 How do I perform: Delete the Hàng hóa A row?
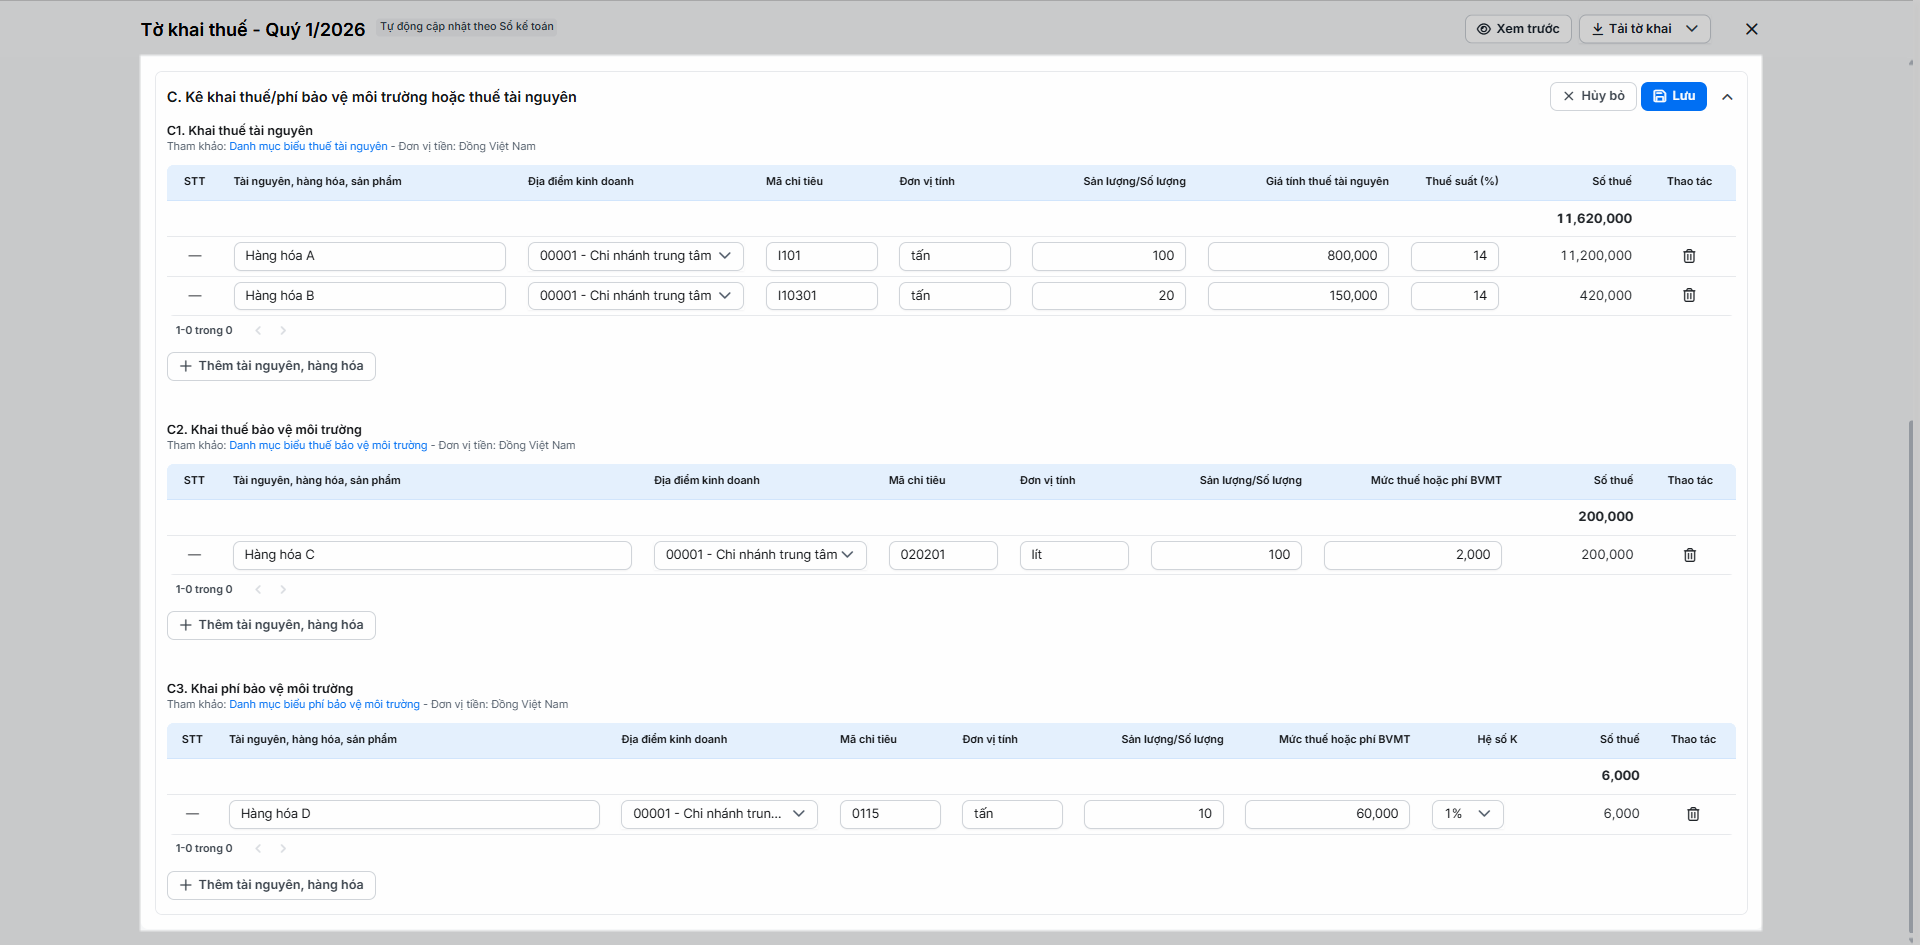(1689, 256)
